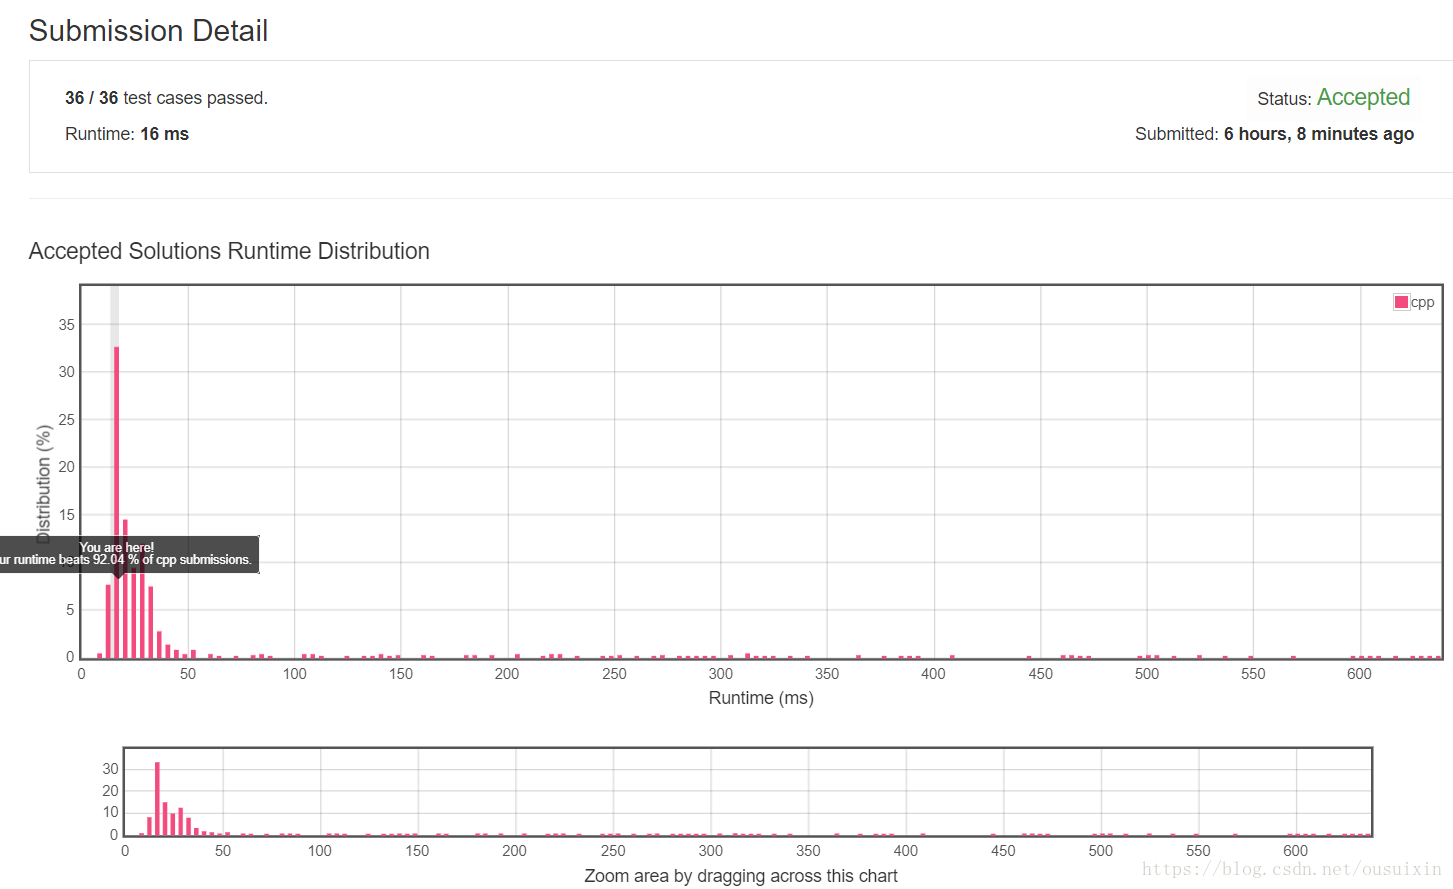Click the 'Submitted: 6 hours, 8 minutes ago' text

1274,134
